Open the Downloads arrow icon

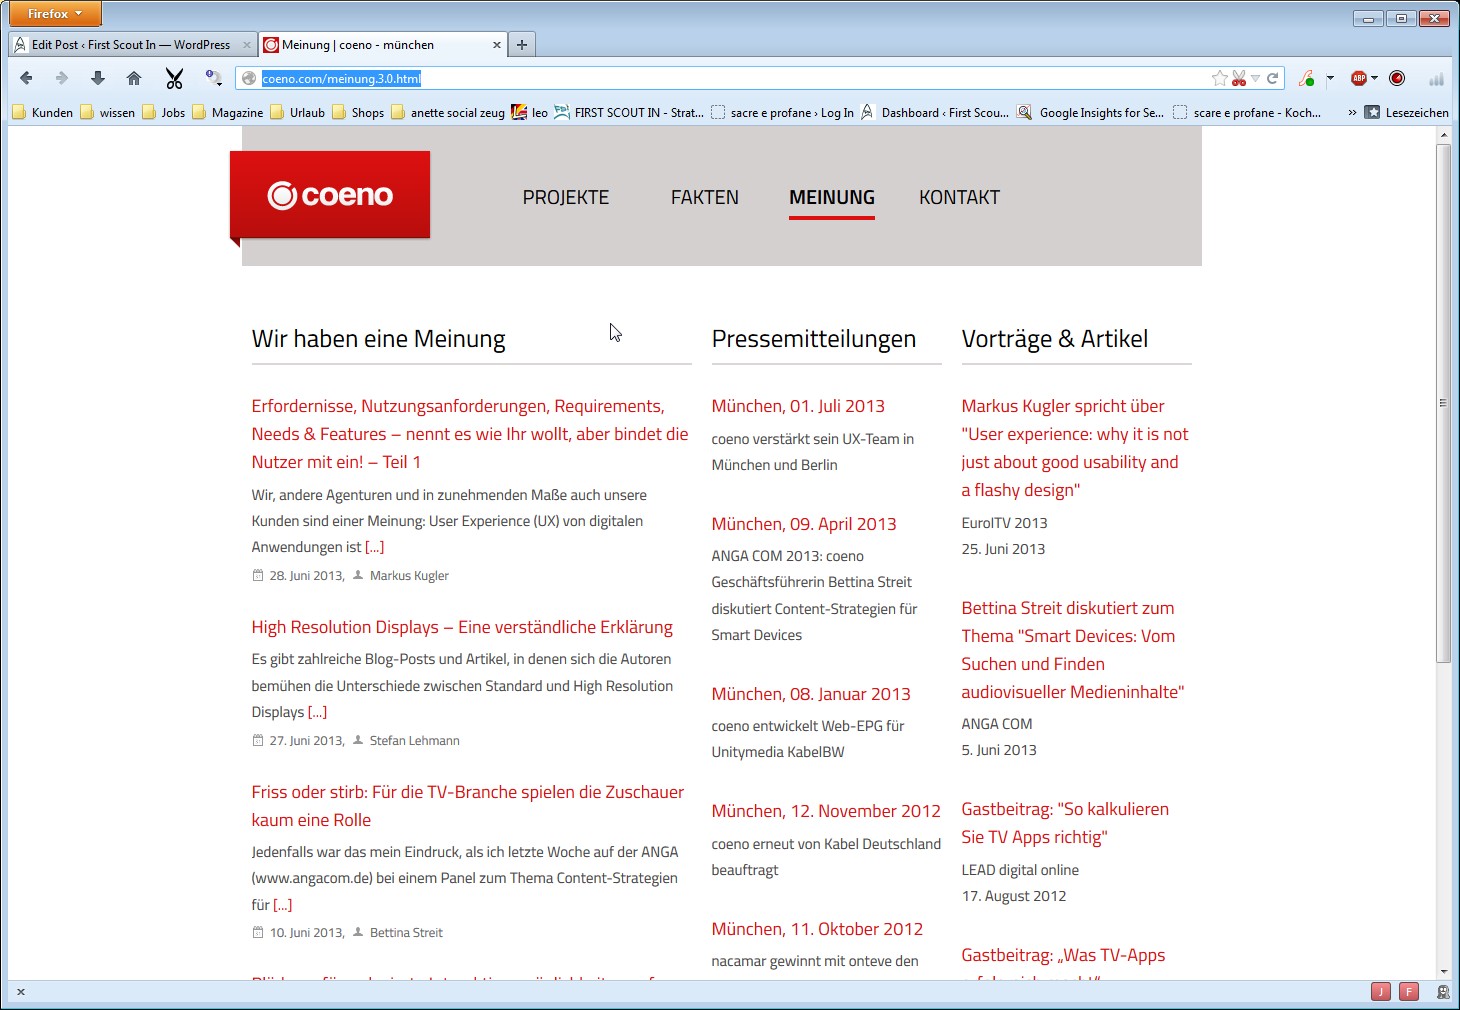[98, 78]
